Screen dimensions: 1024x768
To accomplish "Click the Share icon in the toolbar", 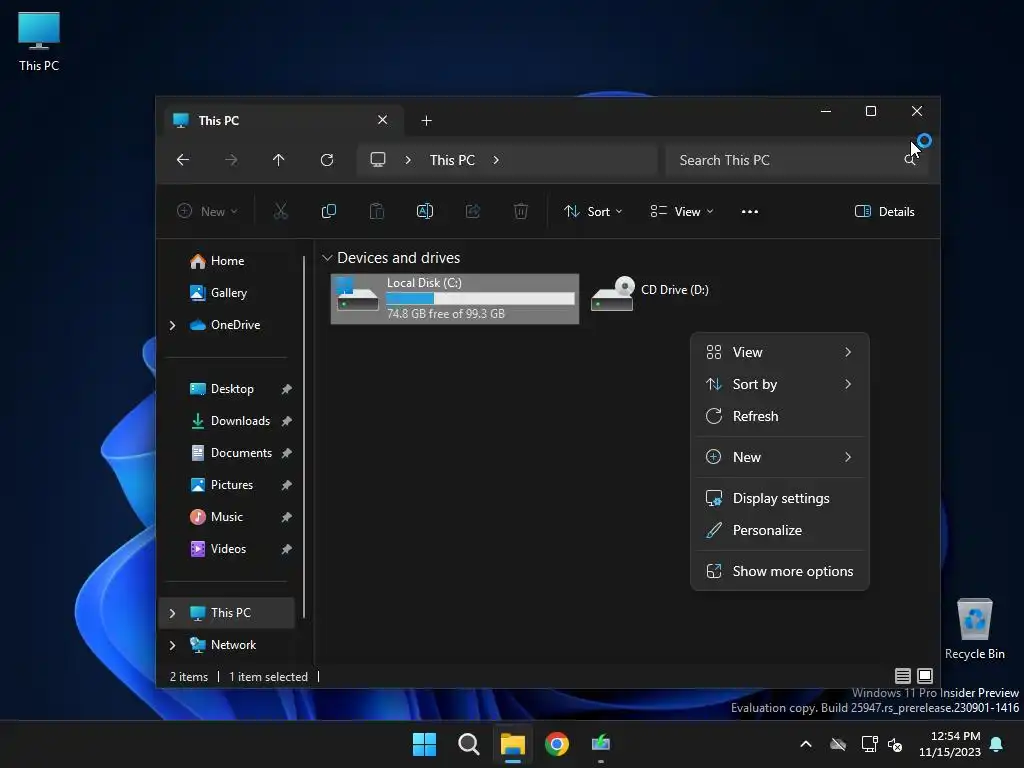I will tap(473, 211).
